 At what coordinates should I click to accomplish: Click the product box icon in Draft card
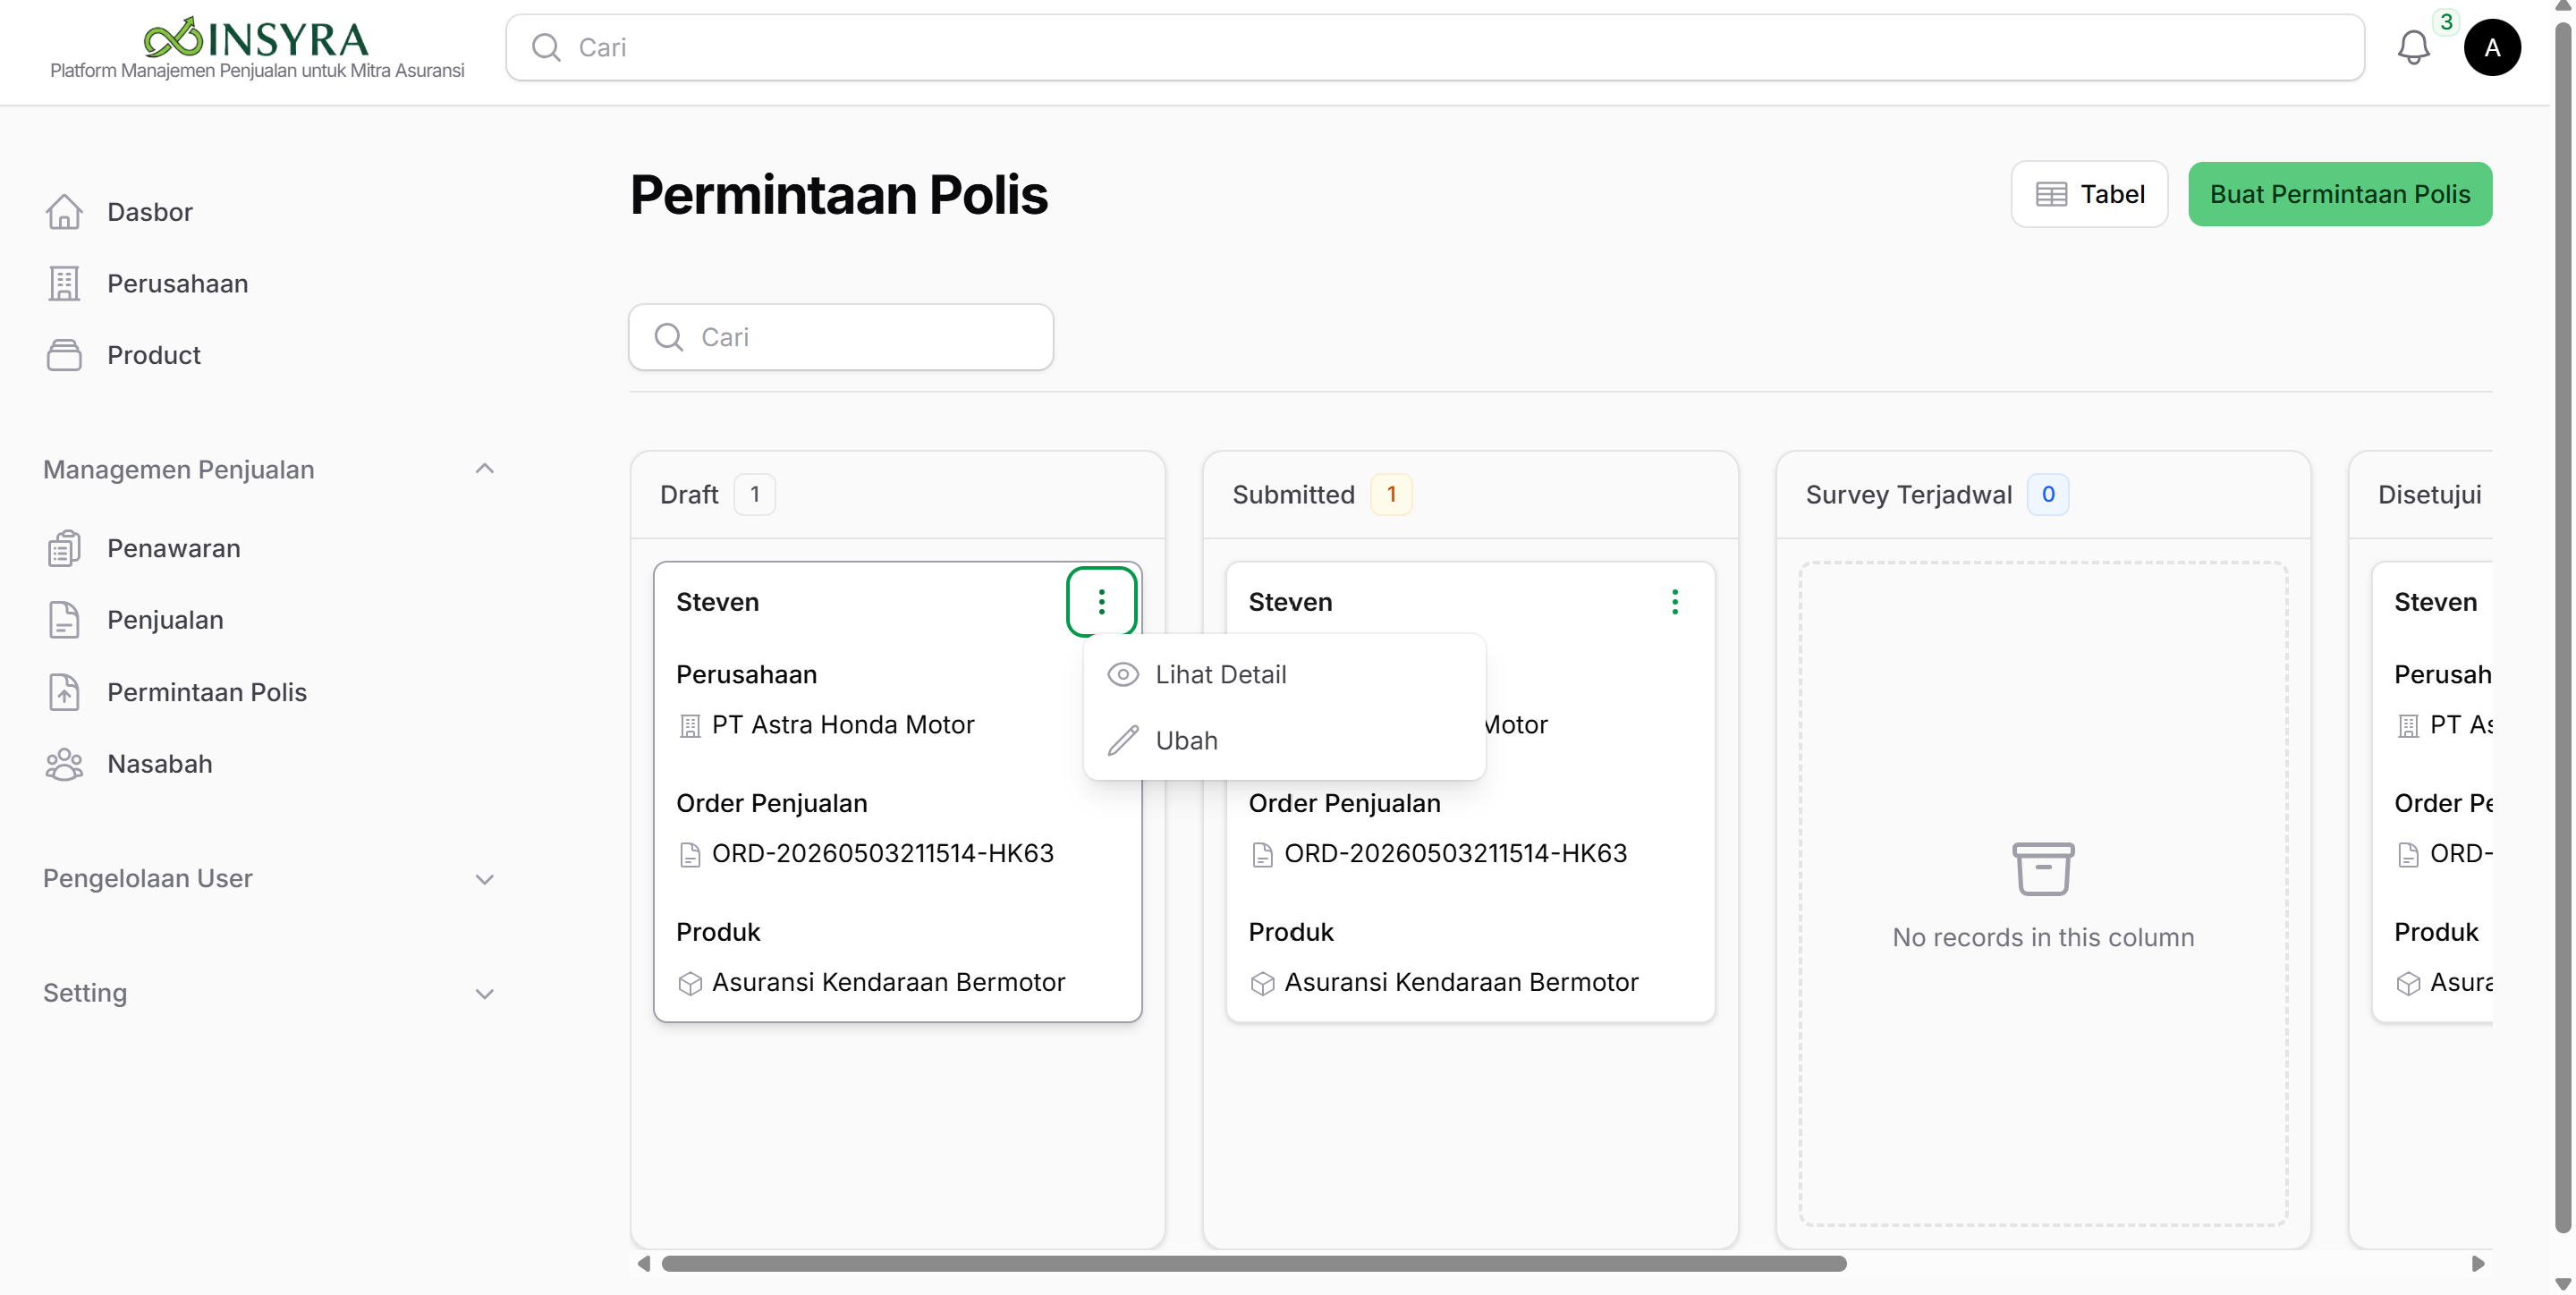[x=689, y=983]
